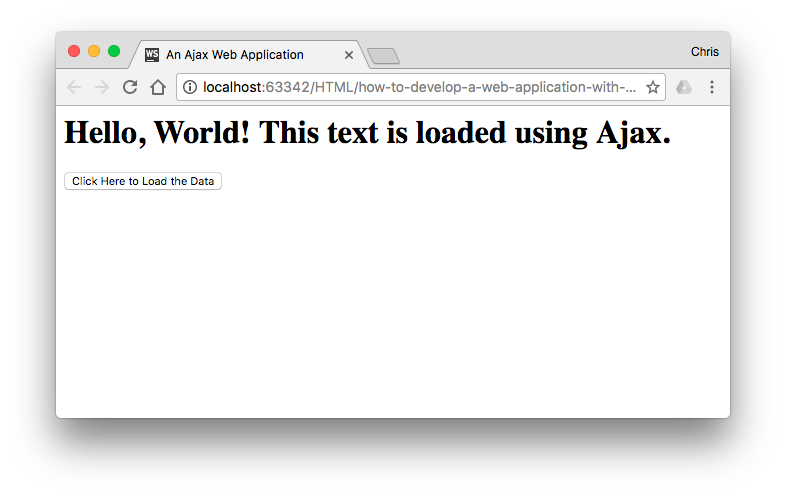
Task: Bookmark this page with the star icon
Action: pyautogui.click(x=653, y=87)
